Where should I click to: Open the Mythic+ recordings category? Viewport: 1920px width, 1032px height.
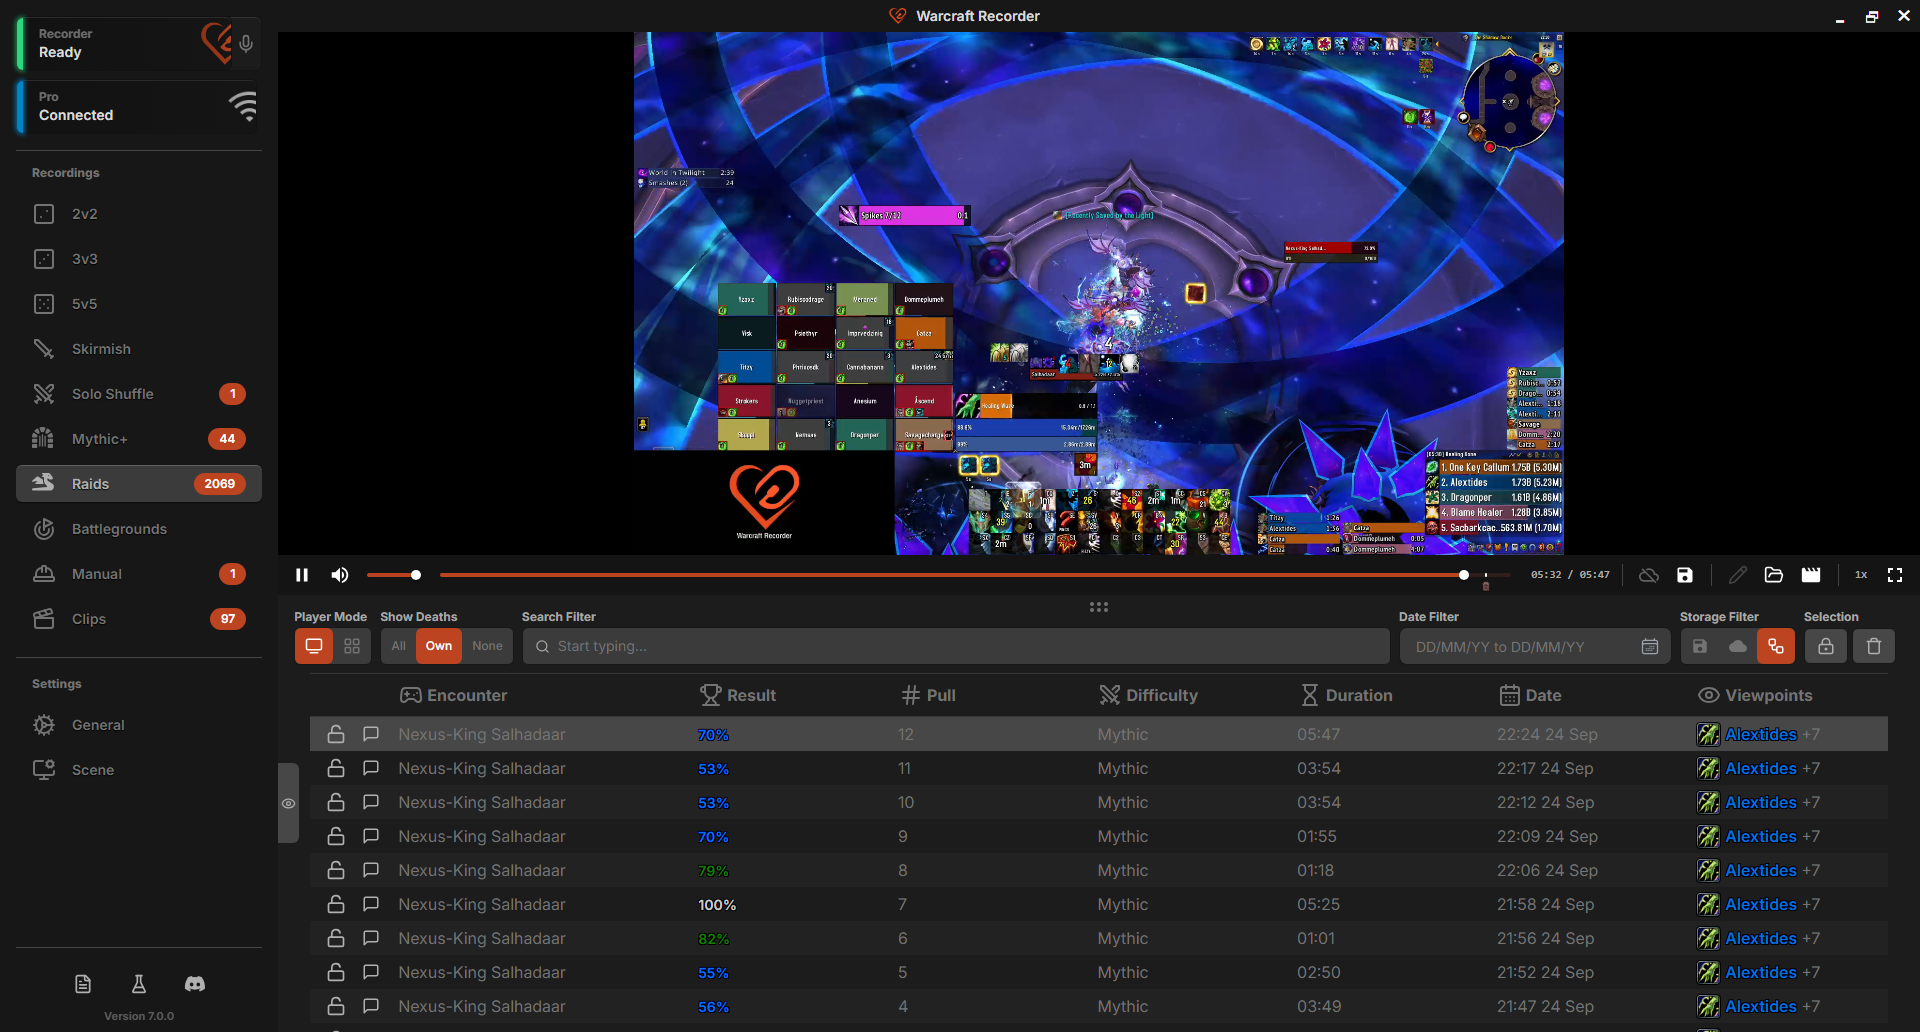(x=139, y=439)
